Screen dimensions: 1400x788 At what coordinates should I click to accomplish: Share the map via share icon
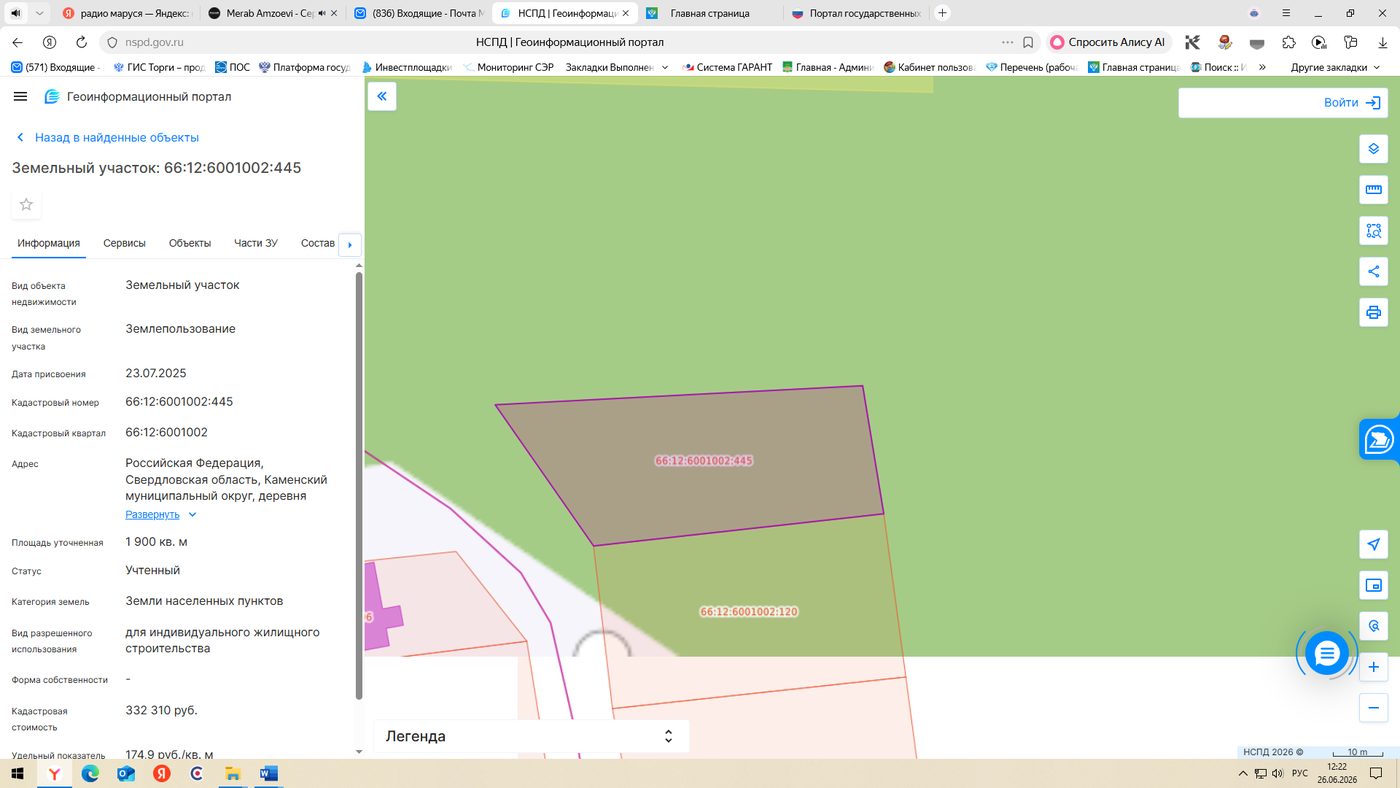click(1373, 271)
